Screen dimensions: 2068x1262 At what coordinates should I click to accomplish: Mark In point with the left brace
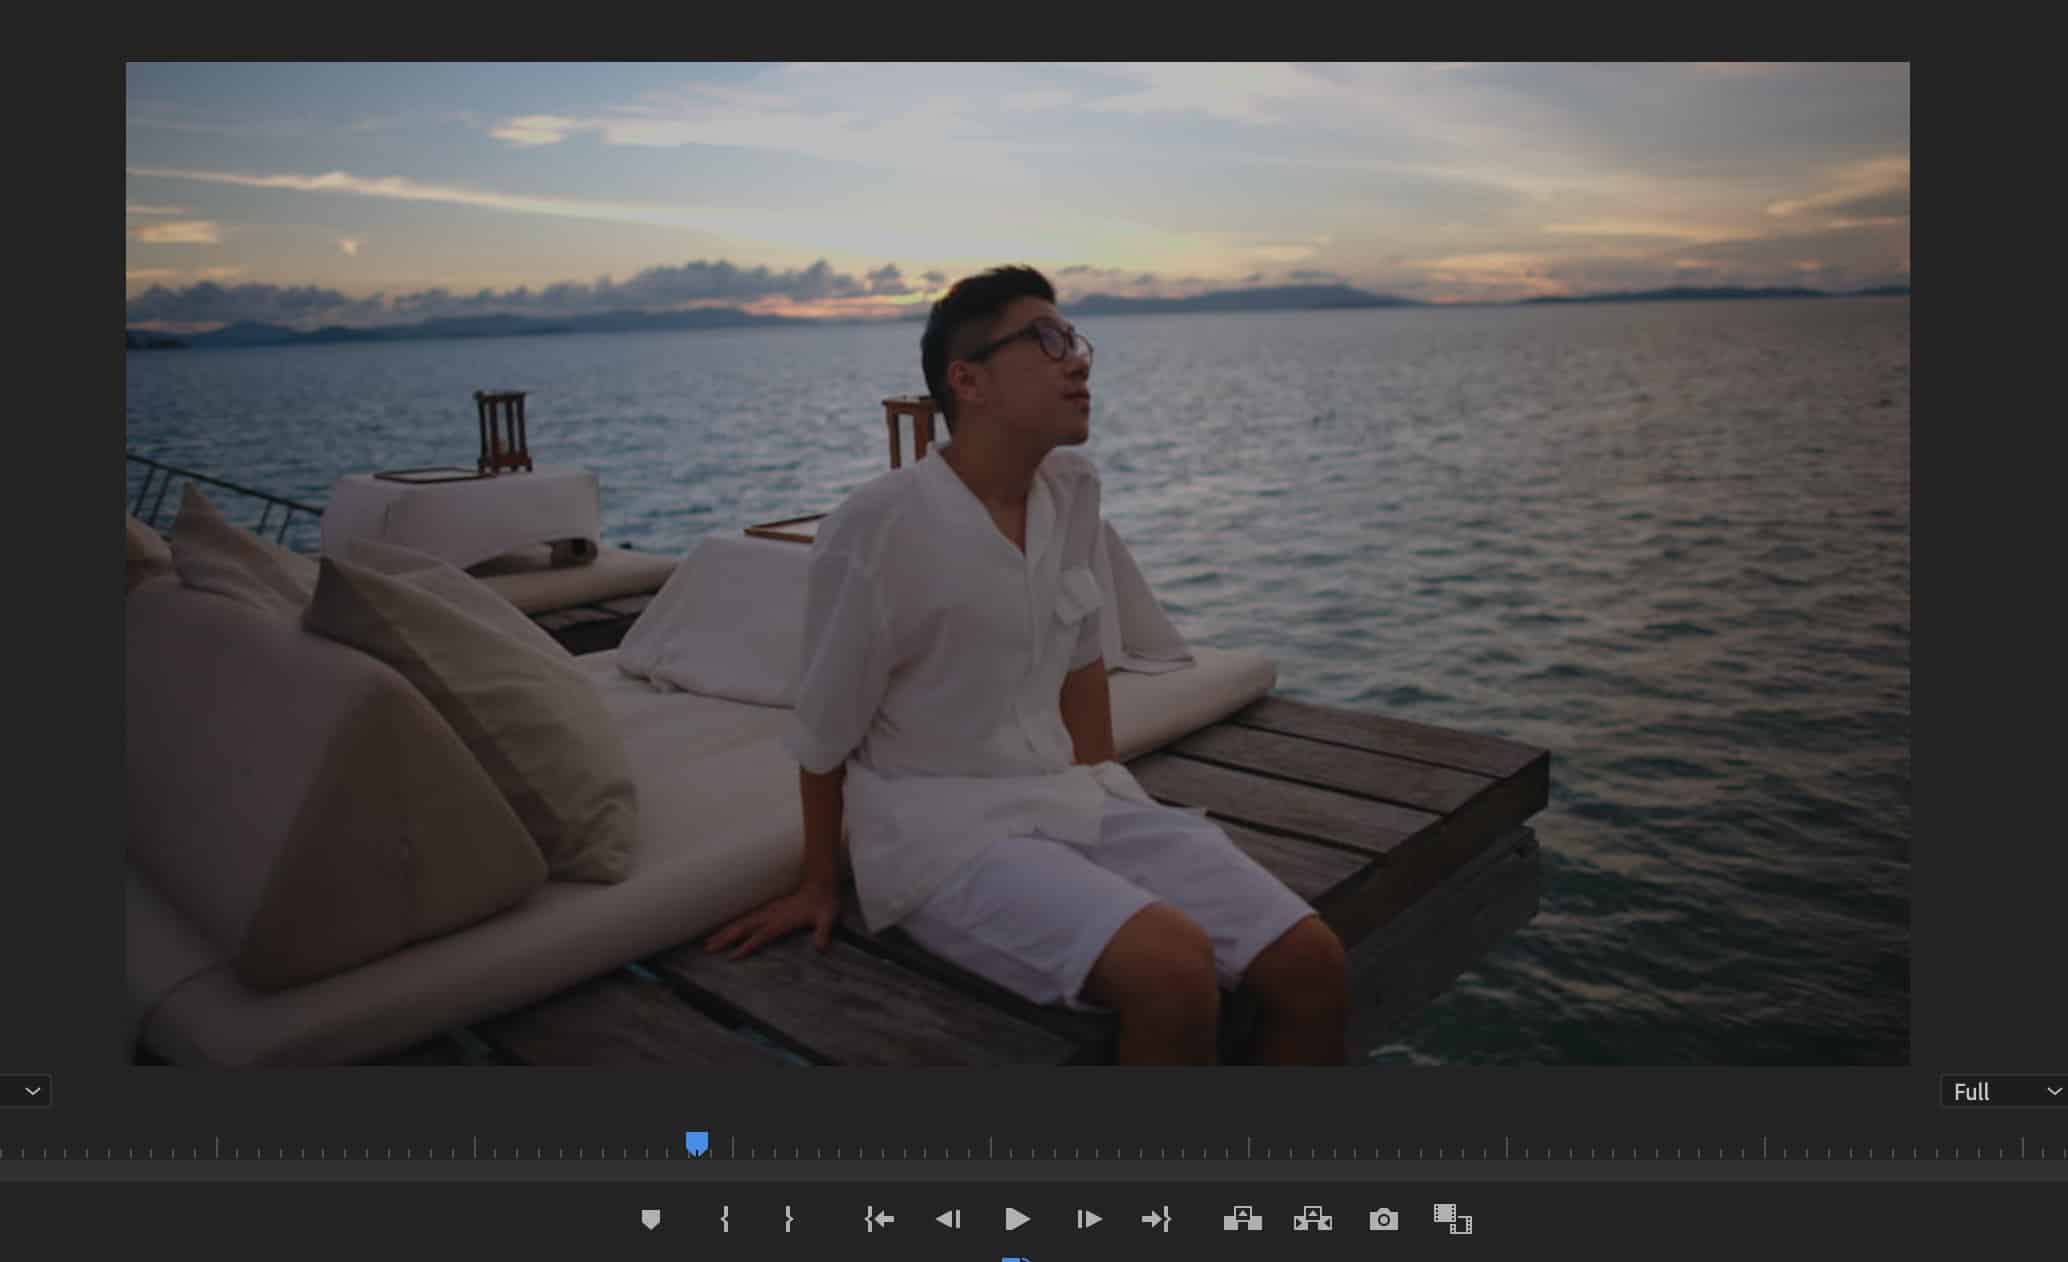click(x=725, y=1219)
